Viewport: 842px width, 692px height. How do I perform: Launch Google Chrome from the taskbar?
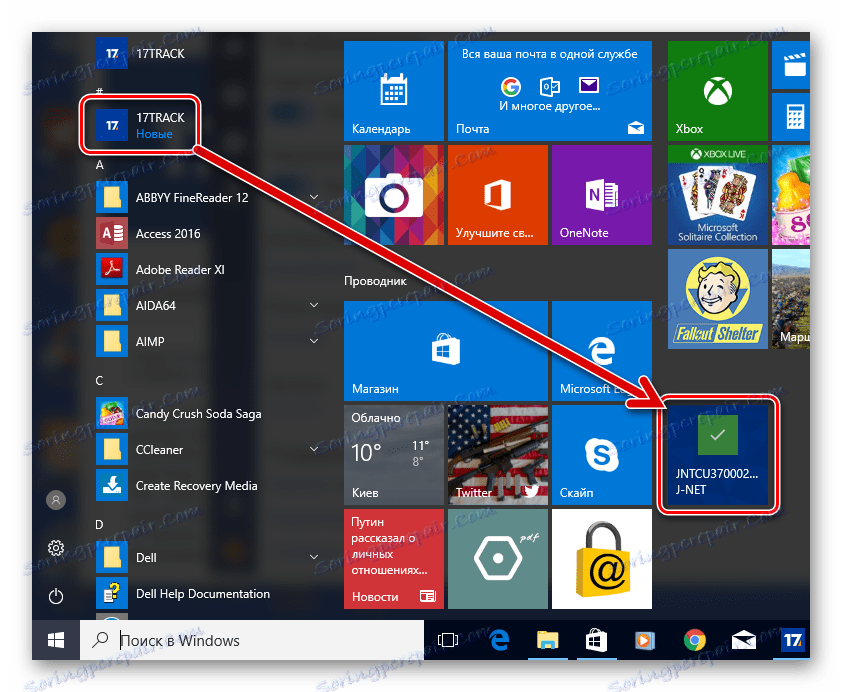(694, 641)
